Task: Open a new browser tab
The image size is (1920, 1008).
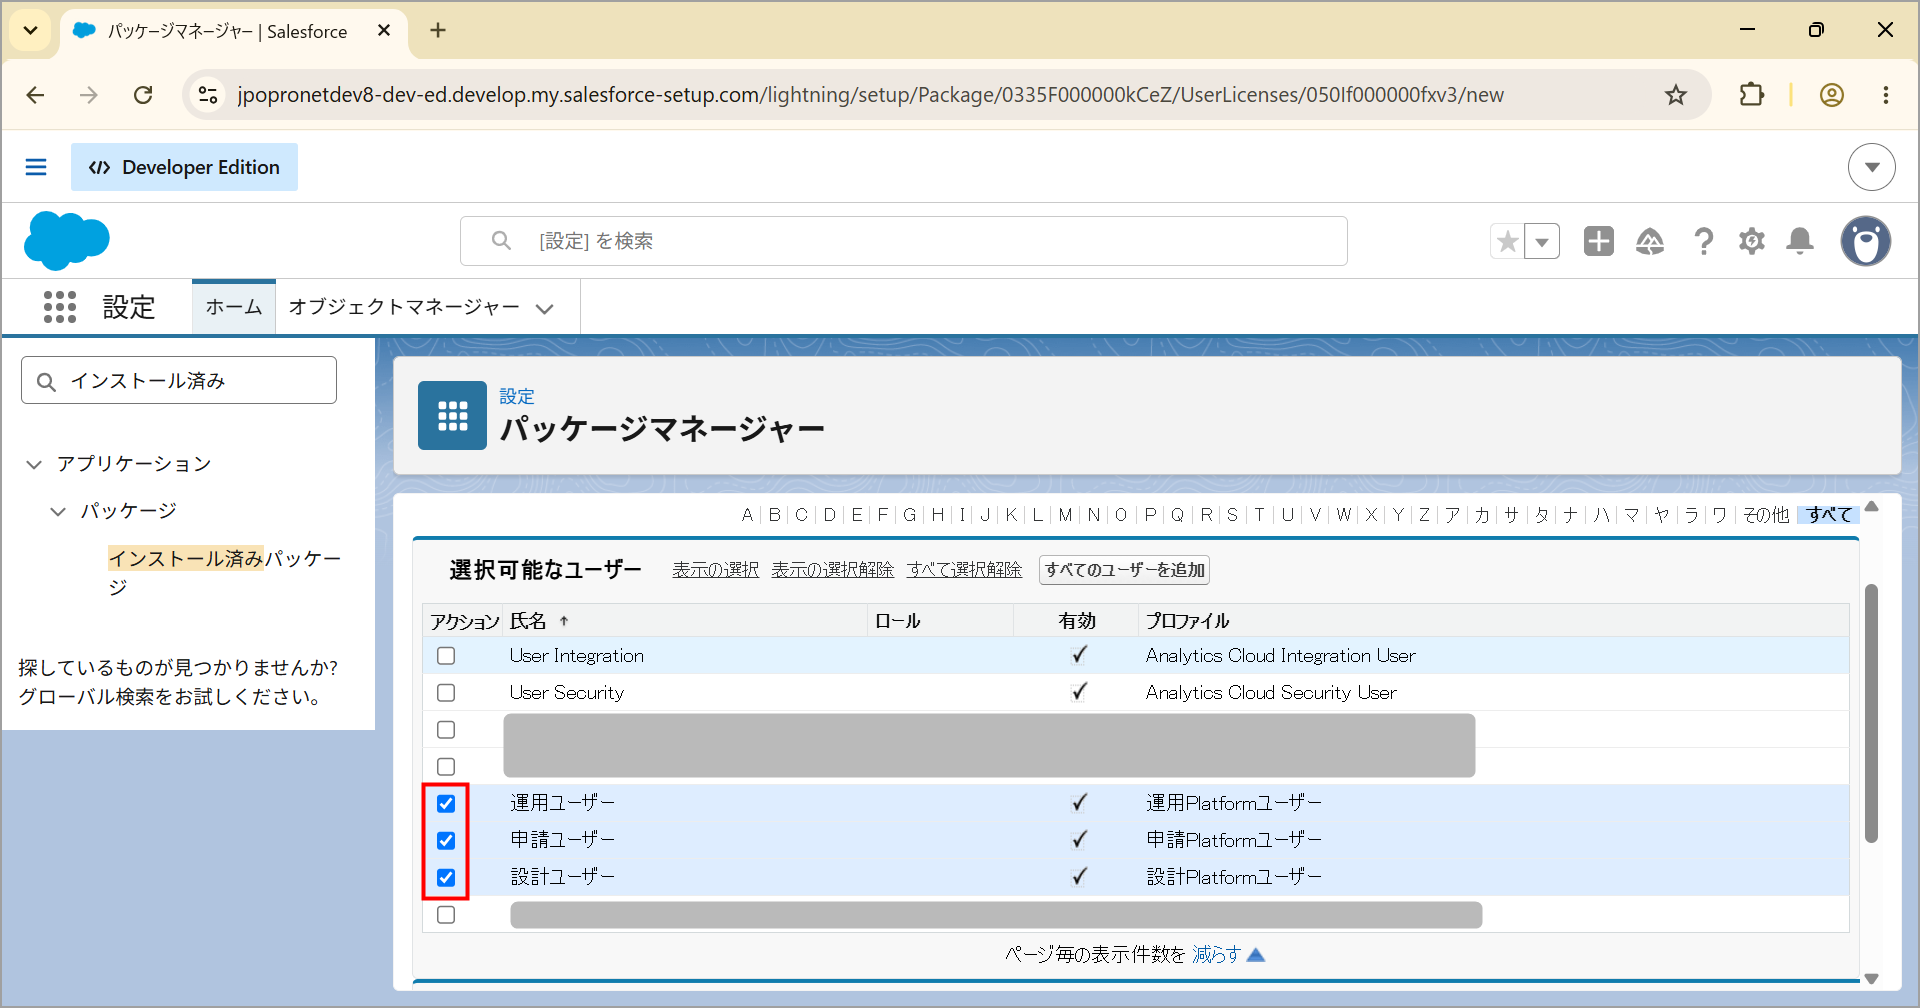Action: pos(438,30)
